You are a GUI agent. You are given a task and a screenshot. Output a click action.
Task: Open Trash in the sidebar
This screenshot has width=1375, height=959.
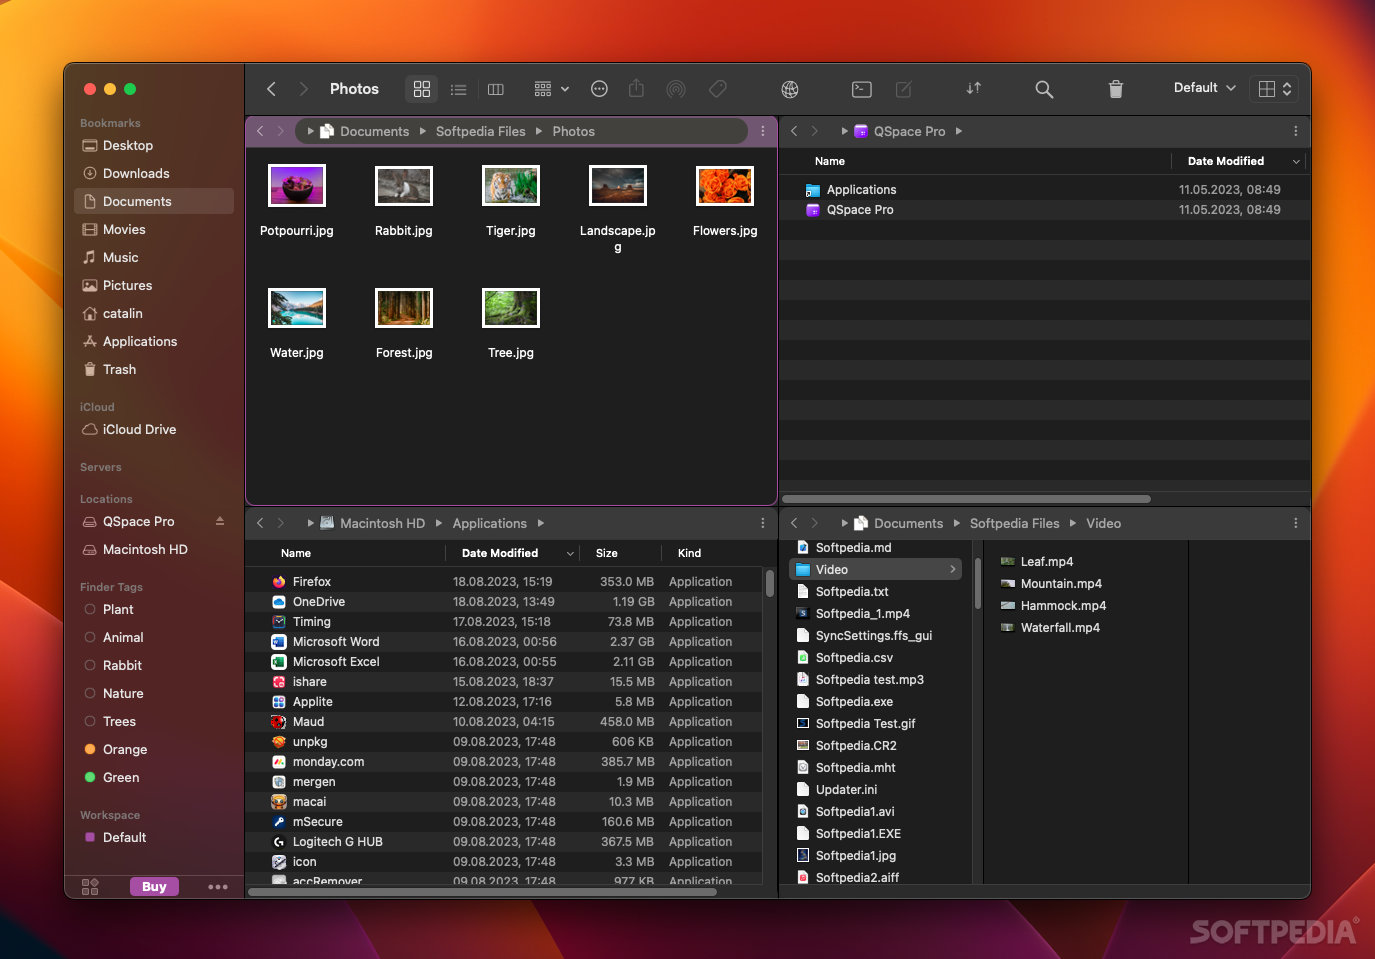[x=154, y=369]
